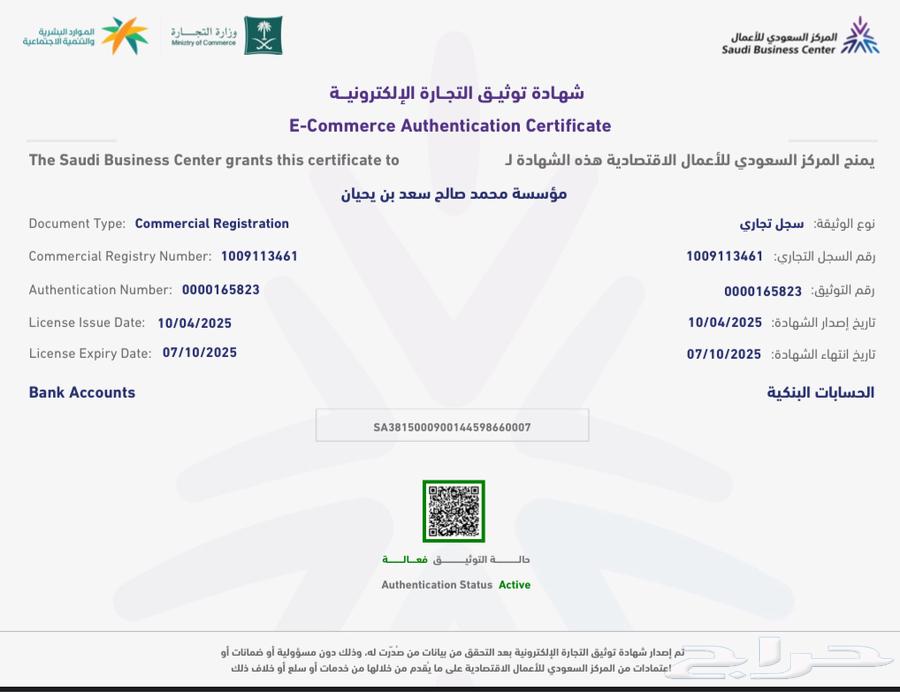This screenshot has height=692, width=900.
Task: Click the Arabic document type value سجل تجاري
Action: pyautogui.click(x=771, y=224)
